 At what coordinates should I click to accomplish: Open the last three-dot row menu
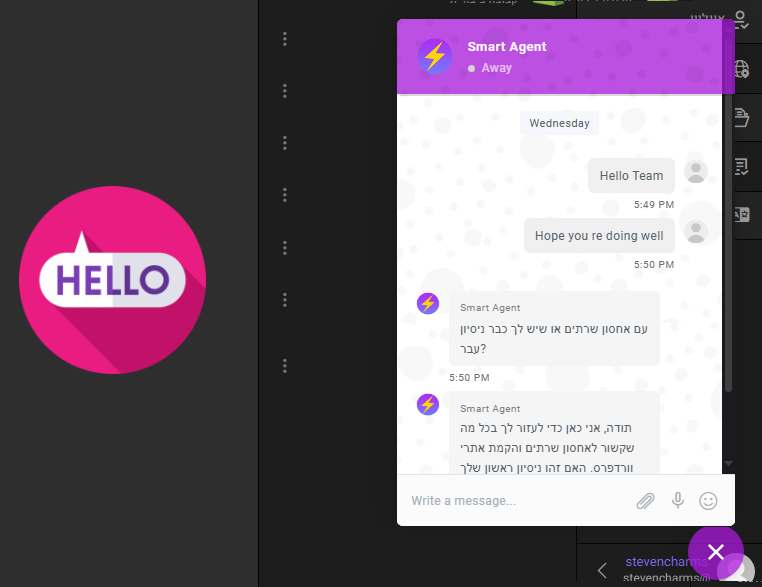285,366
